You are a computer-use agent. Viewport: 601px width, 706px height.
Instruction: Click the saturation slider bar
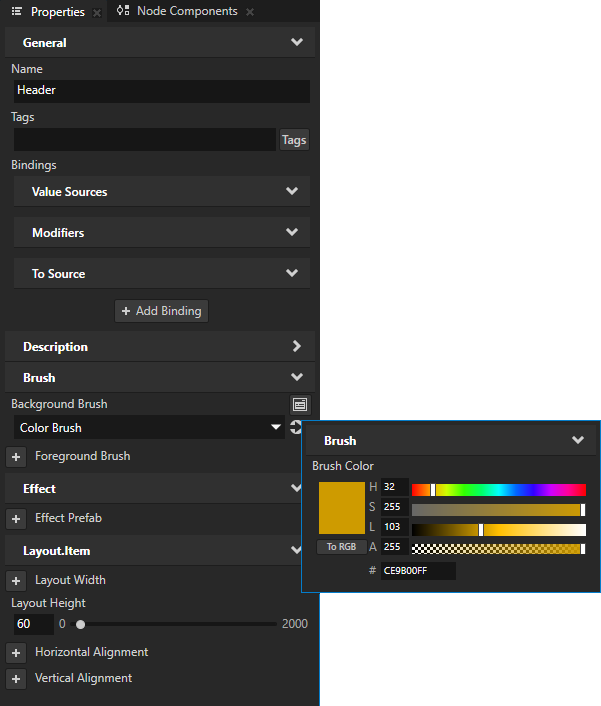coord(499,510)
